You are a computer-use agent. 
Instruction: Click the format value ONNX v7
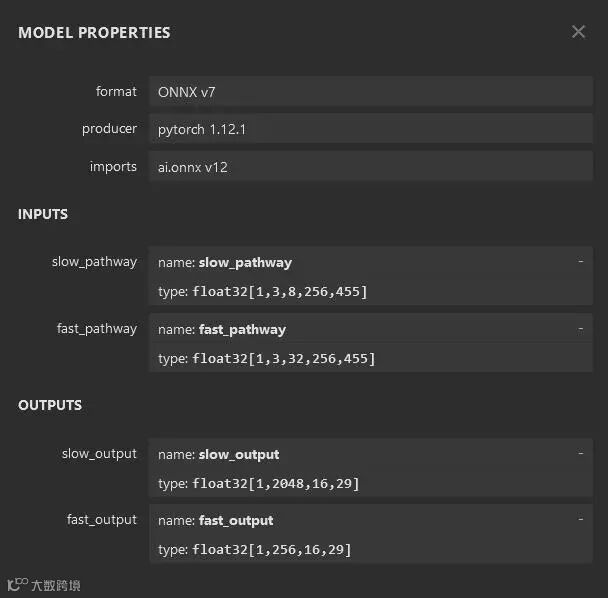[187, 92]
